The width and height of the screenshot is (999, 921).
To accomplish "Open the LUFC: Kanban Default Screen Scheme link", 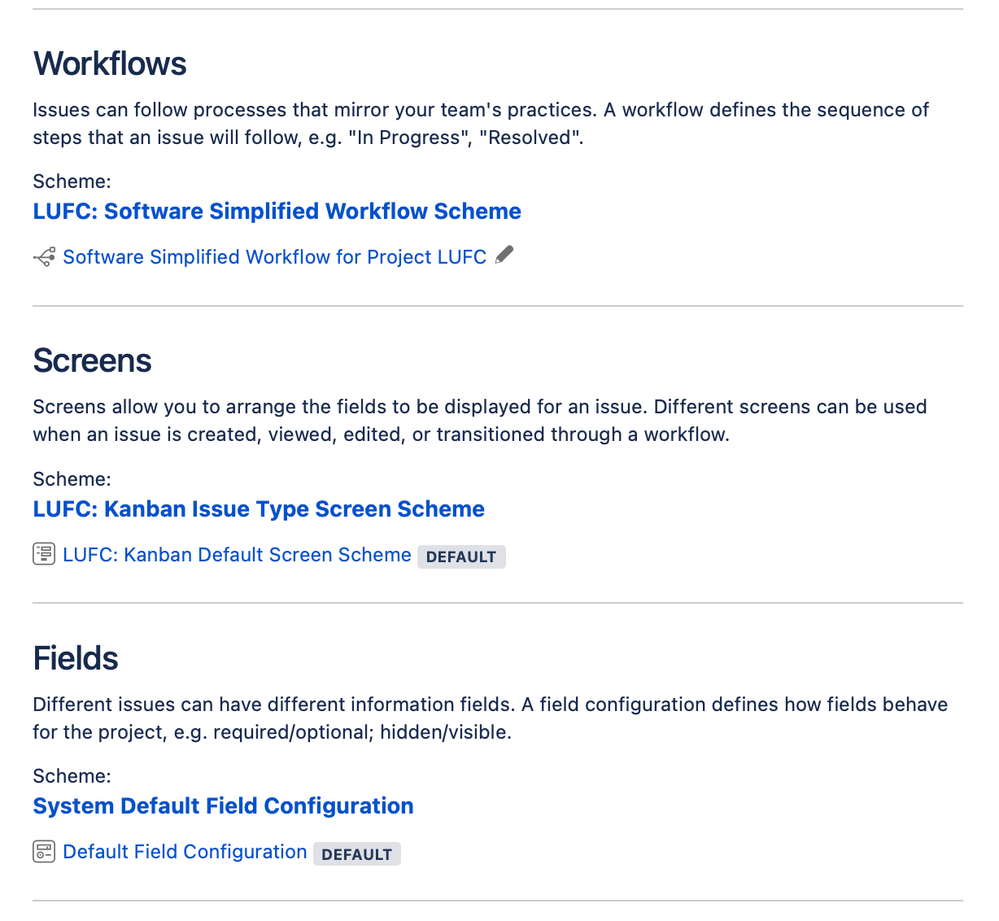I will pos(236,554).
